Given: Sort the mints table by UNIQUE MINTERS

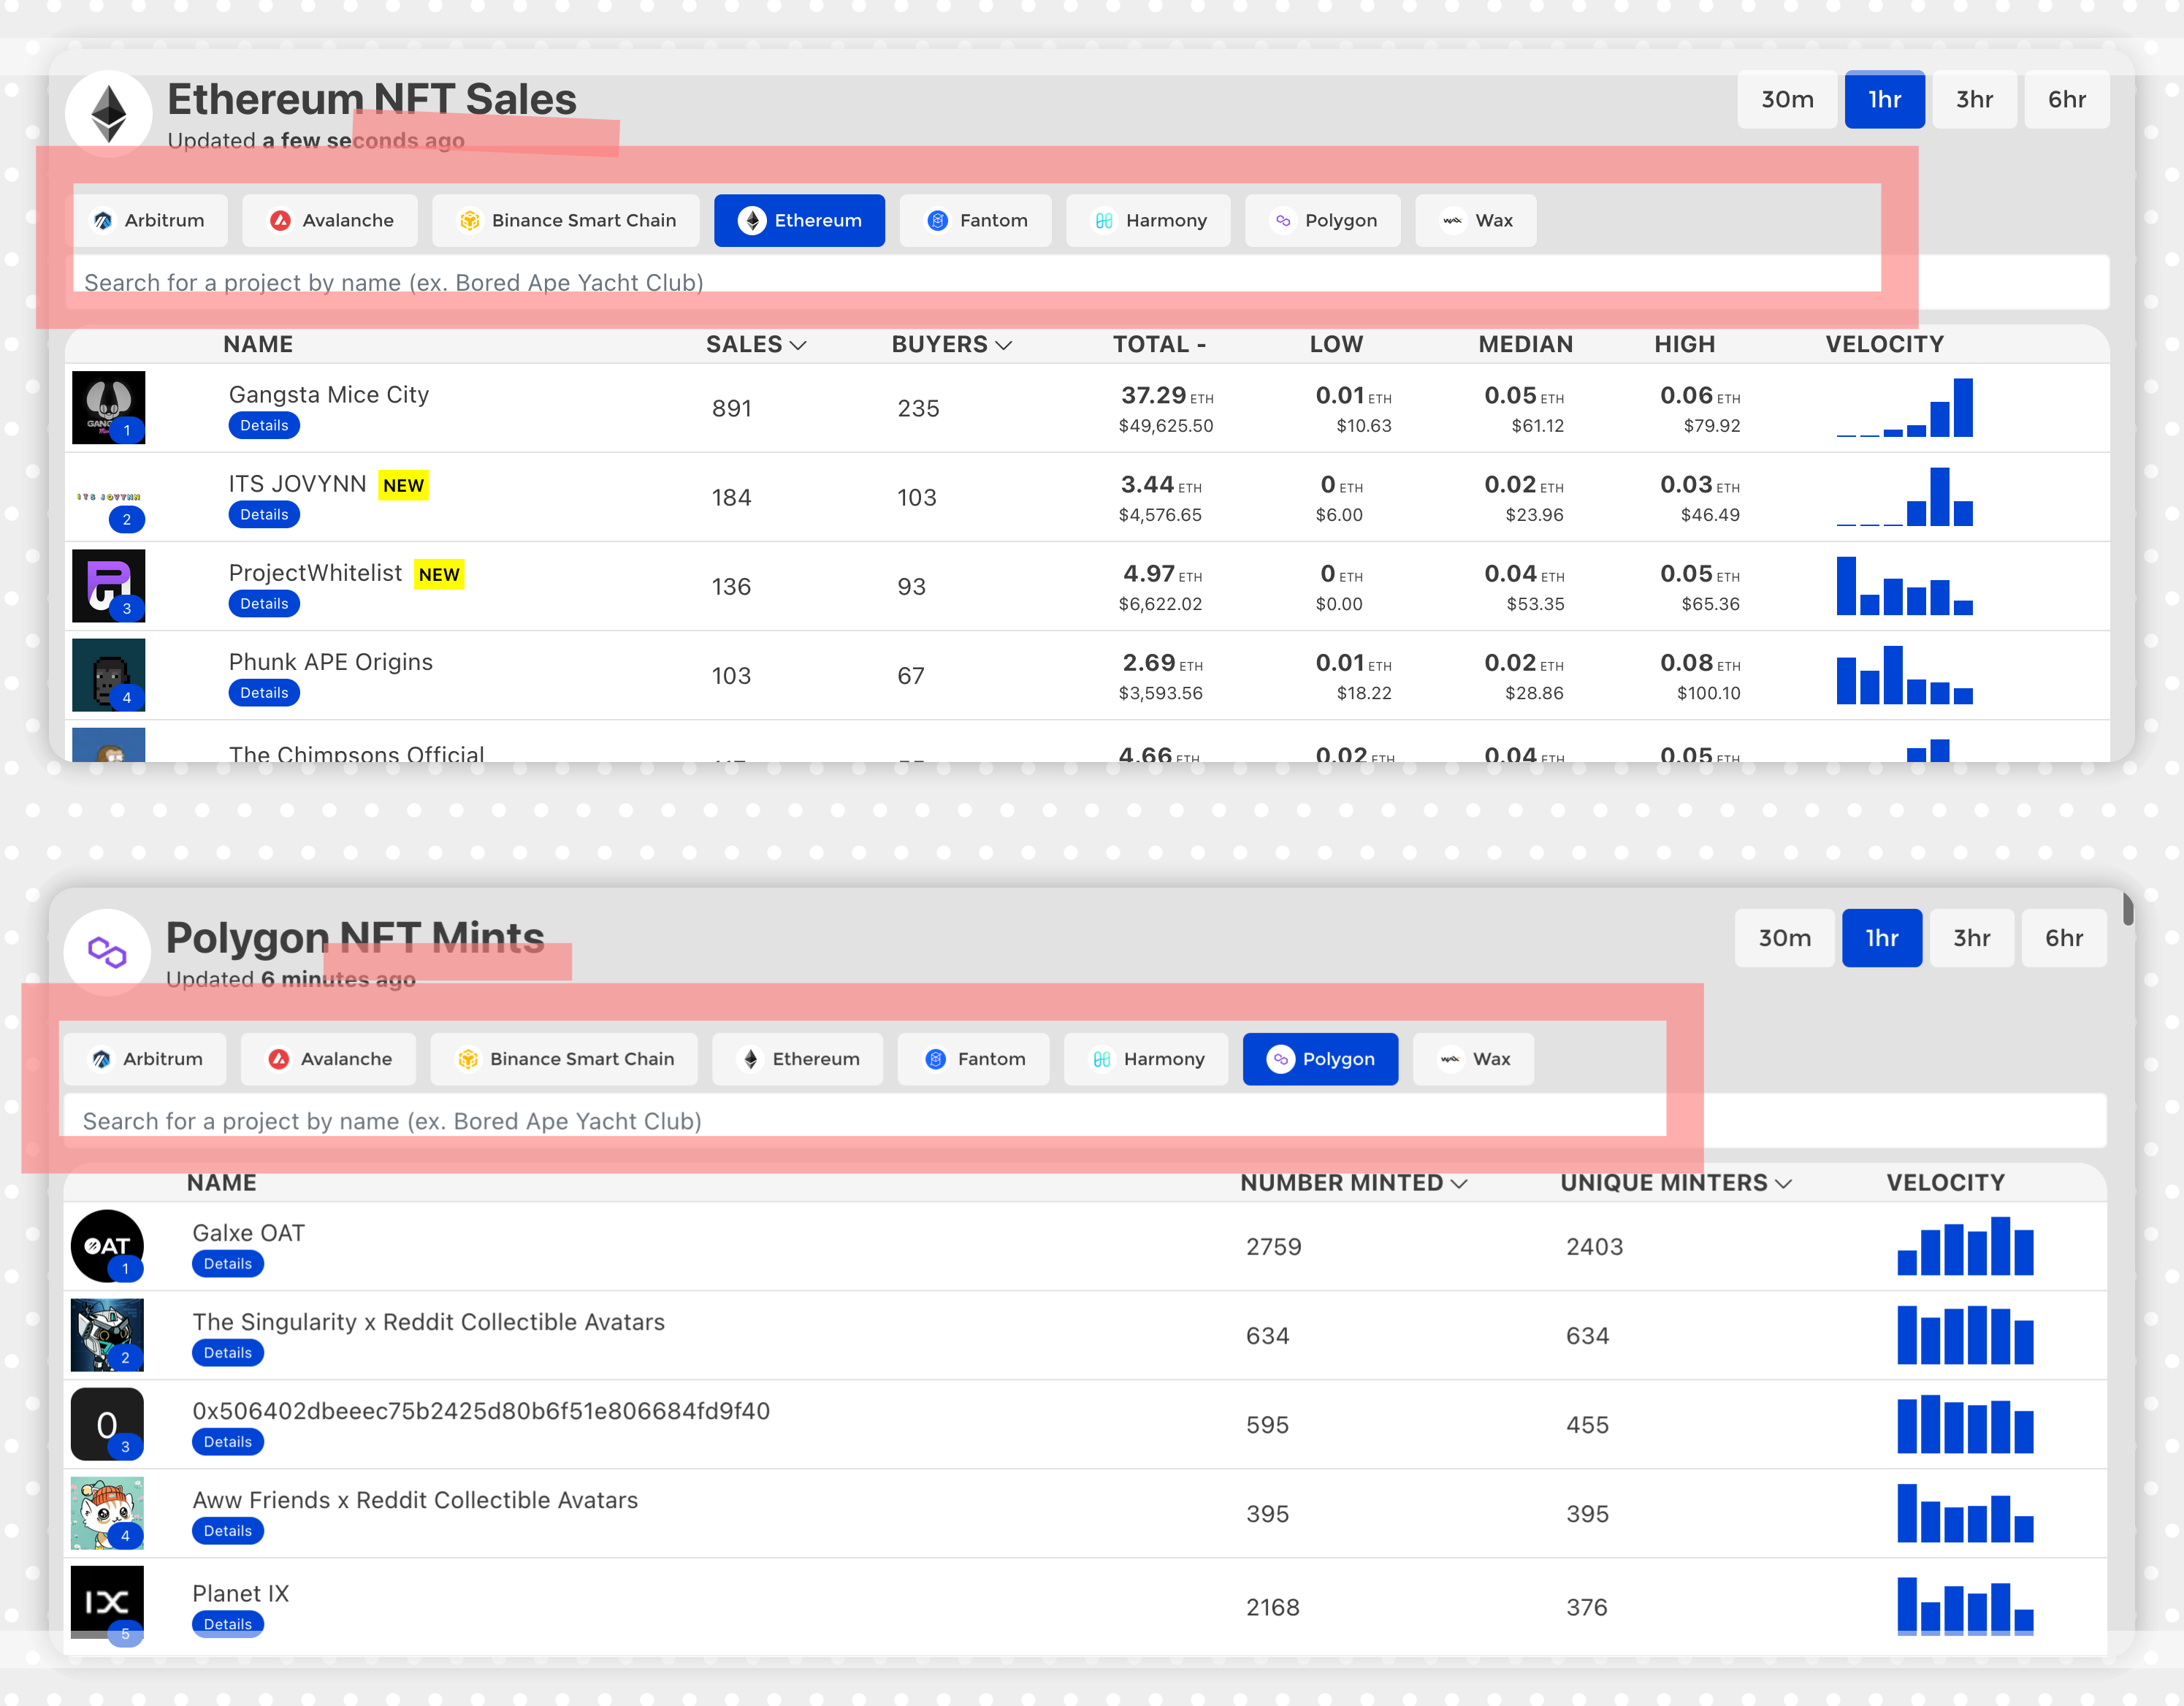Looking at the screenshot, I should (1676, 1183).
